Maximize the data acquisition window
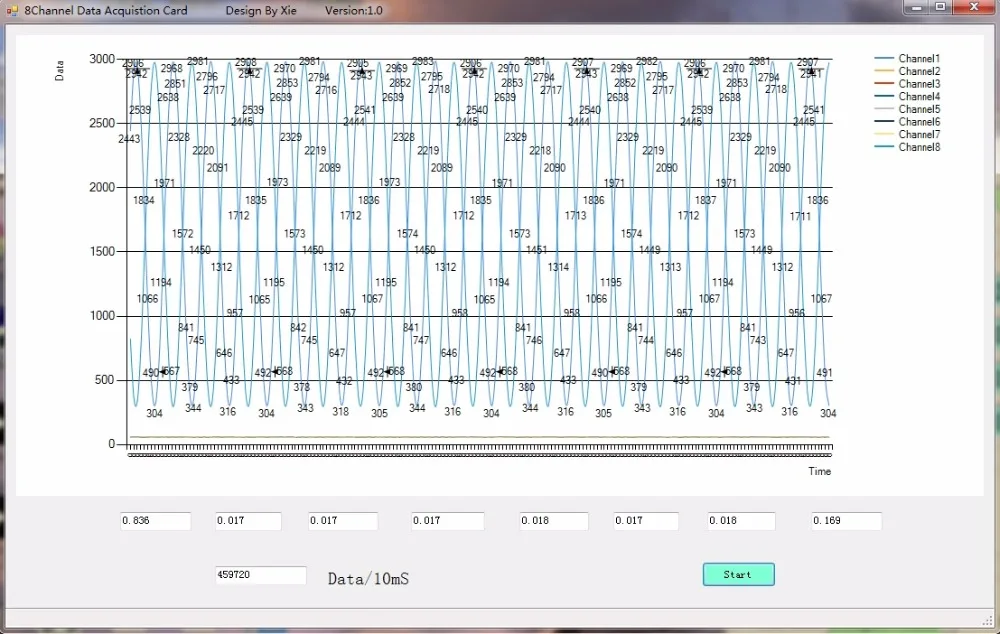1000x634 pixels. click(940, 7)
